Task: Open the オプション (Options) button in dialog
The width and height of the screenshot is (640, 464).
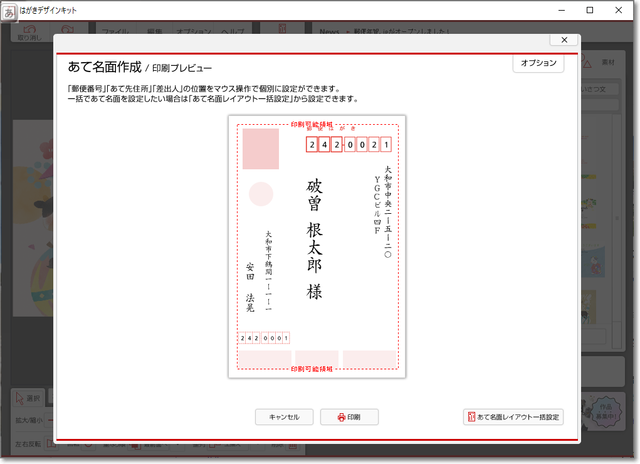Action: (x=538, y=63)
